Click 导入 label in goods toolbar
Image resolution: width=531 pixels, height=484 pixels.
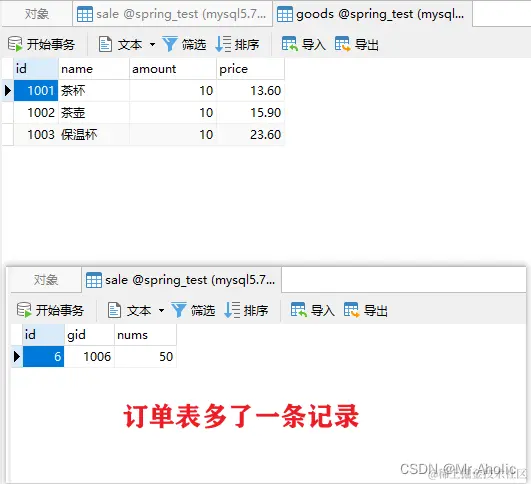314,44
